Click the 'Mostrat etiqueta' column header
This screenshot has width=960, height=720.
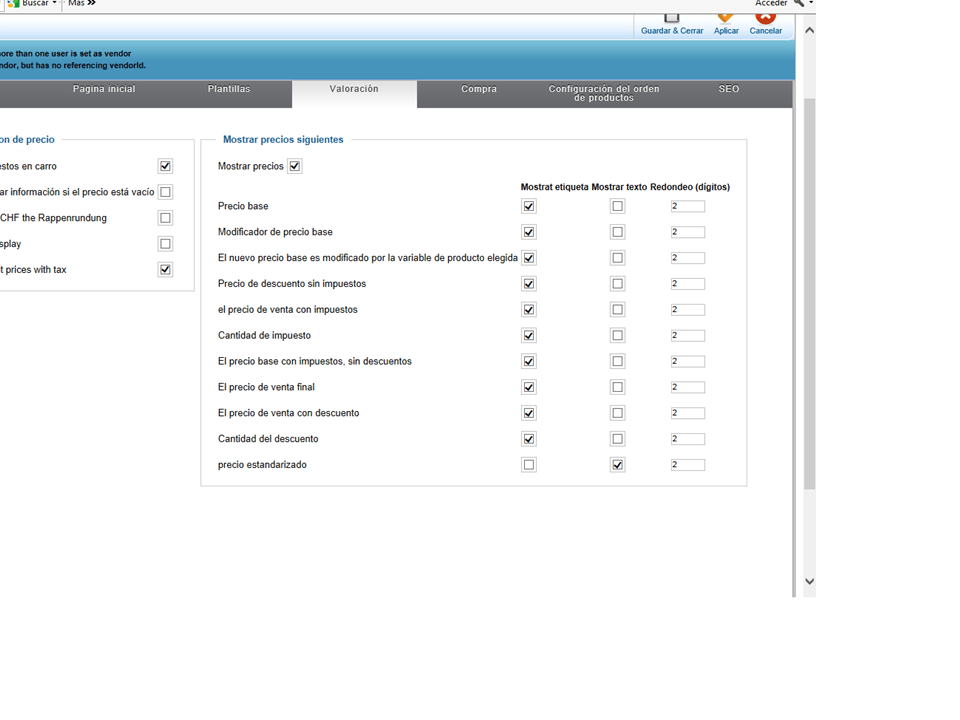pos(554,187)
